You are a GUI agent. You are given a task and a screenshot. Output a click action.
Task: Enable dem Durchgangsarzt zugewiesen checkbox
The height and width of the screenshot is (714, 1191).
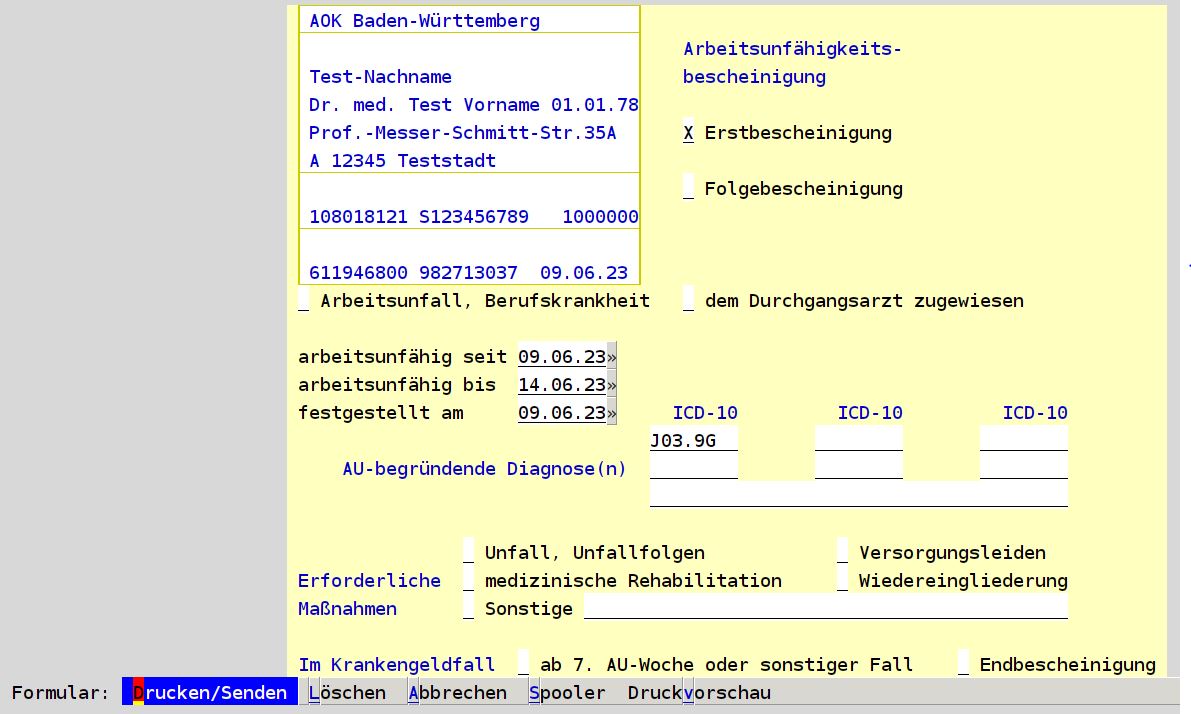688,300
